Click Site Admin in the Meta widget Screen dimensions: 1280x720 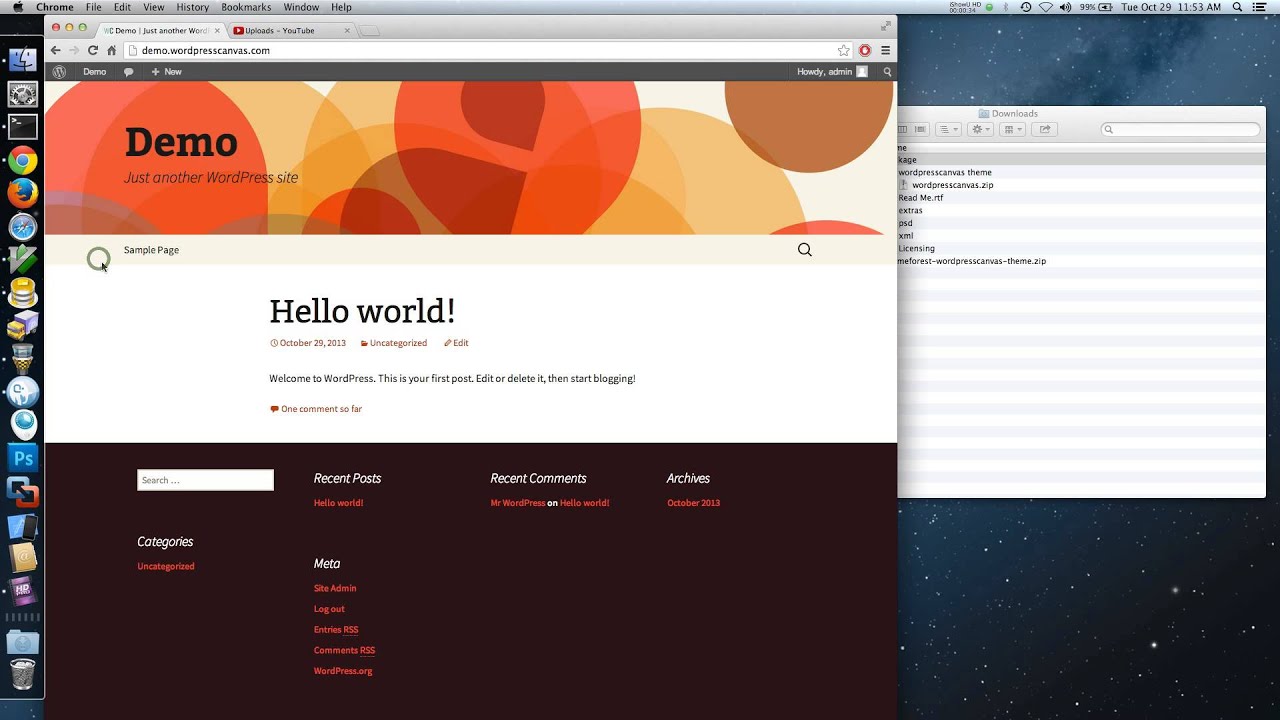pos(335,588)
